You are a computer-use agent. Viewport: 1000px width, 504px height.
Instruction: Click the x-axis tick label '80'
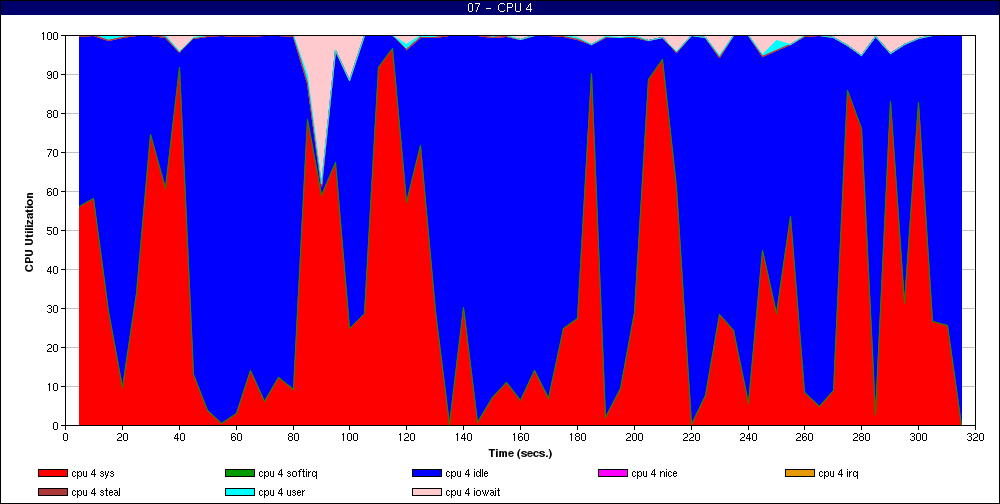[x=293, y=437]
